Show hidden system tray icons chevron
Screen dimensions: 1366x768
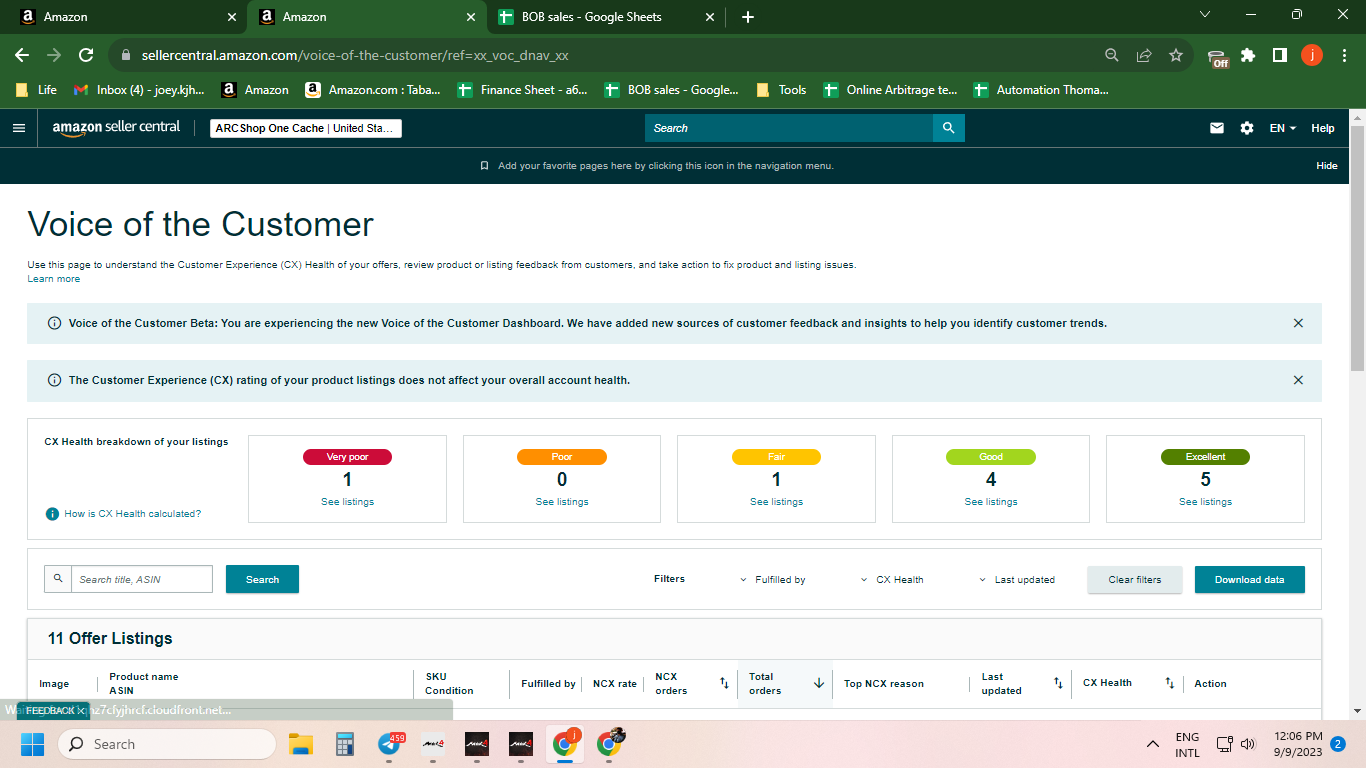tap(1153, 744)
